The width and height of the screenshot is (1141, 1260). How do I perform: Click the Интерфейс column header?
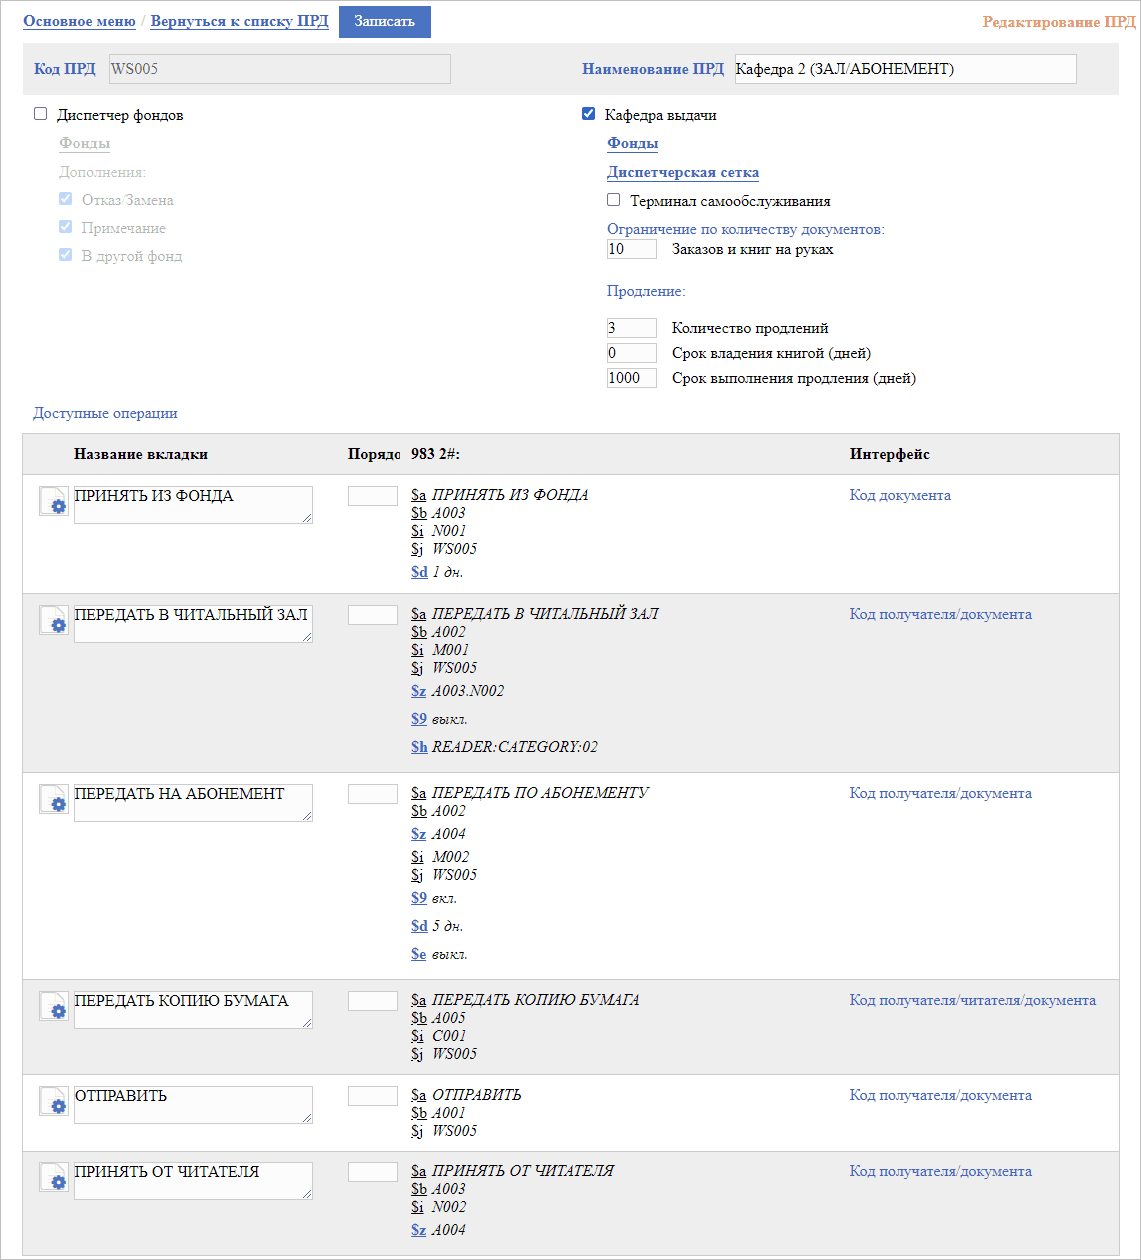coord(890,454)
